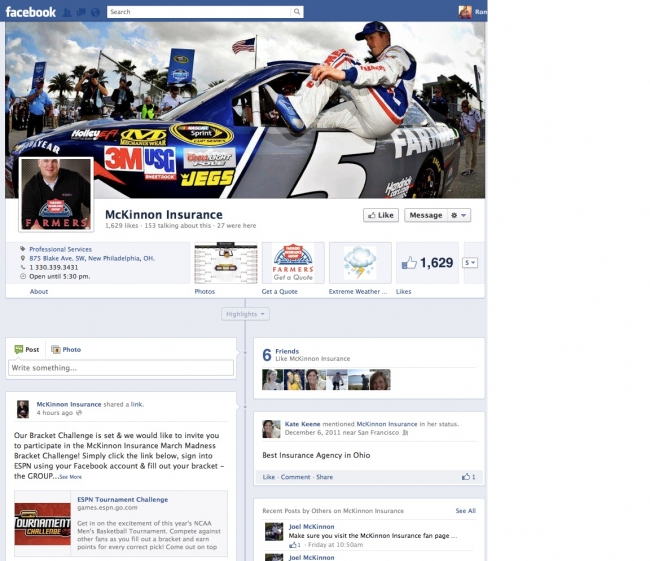Click the phone number 1 330.339.3431
This screenshot has height=561, width=650.
point(53,267)
